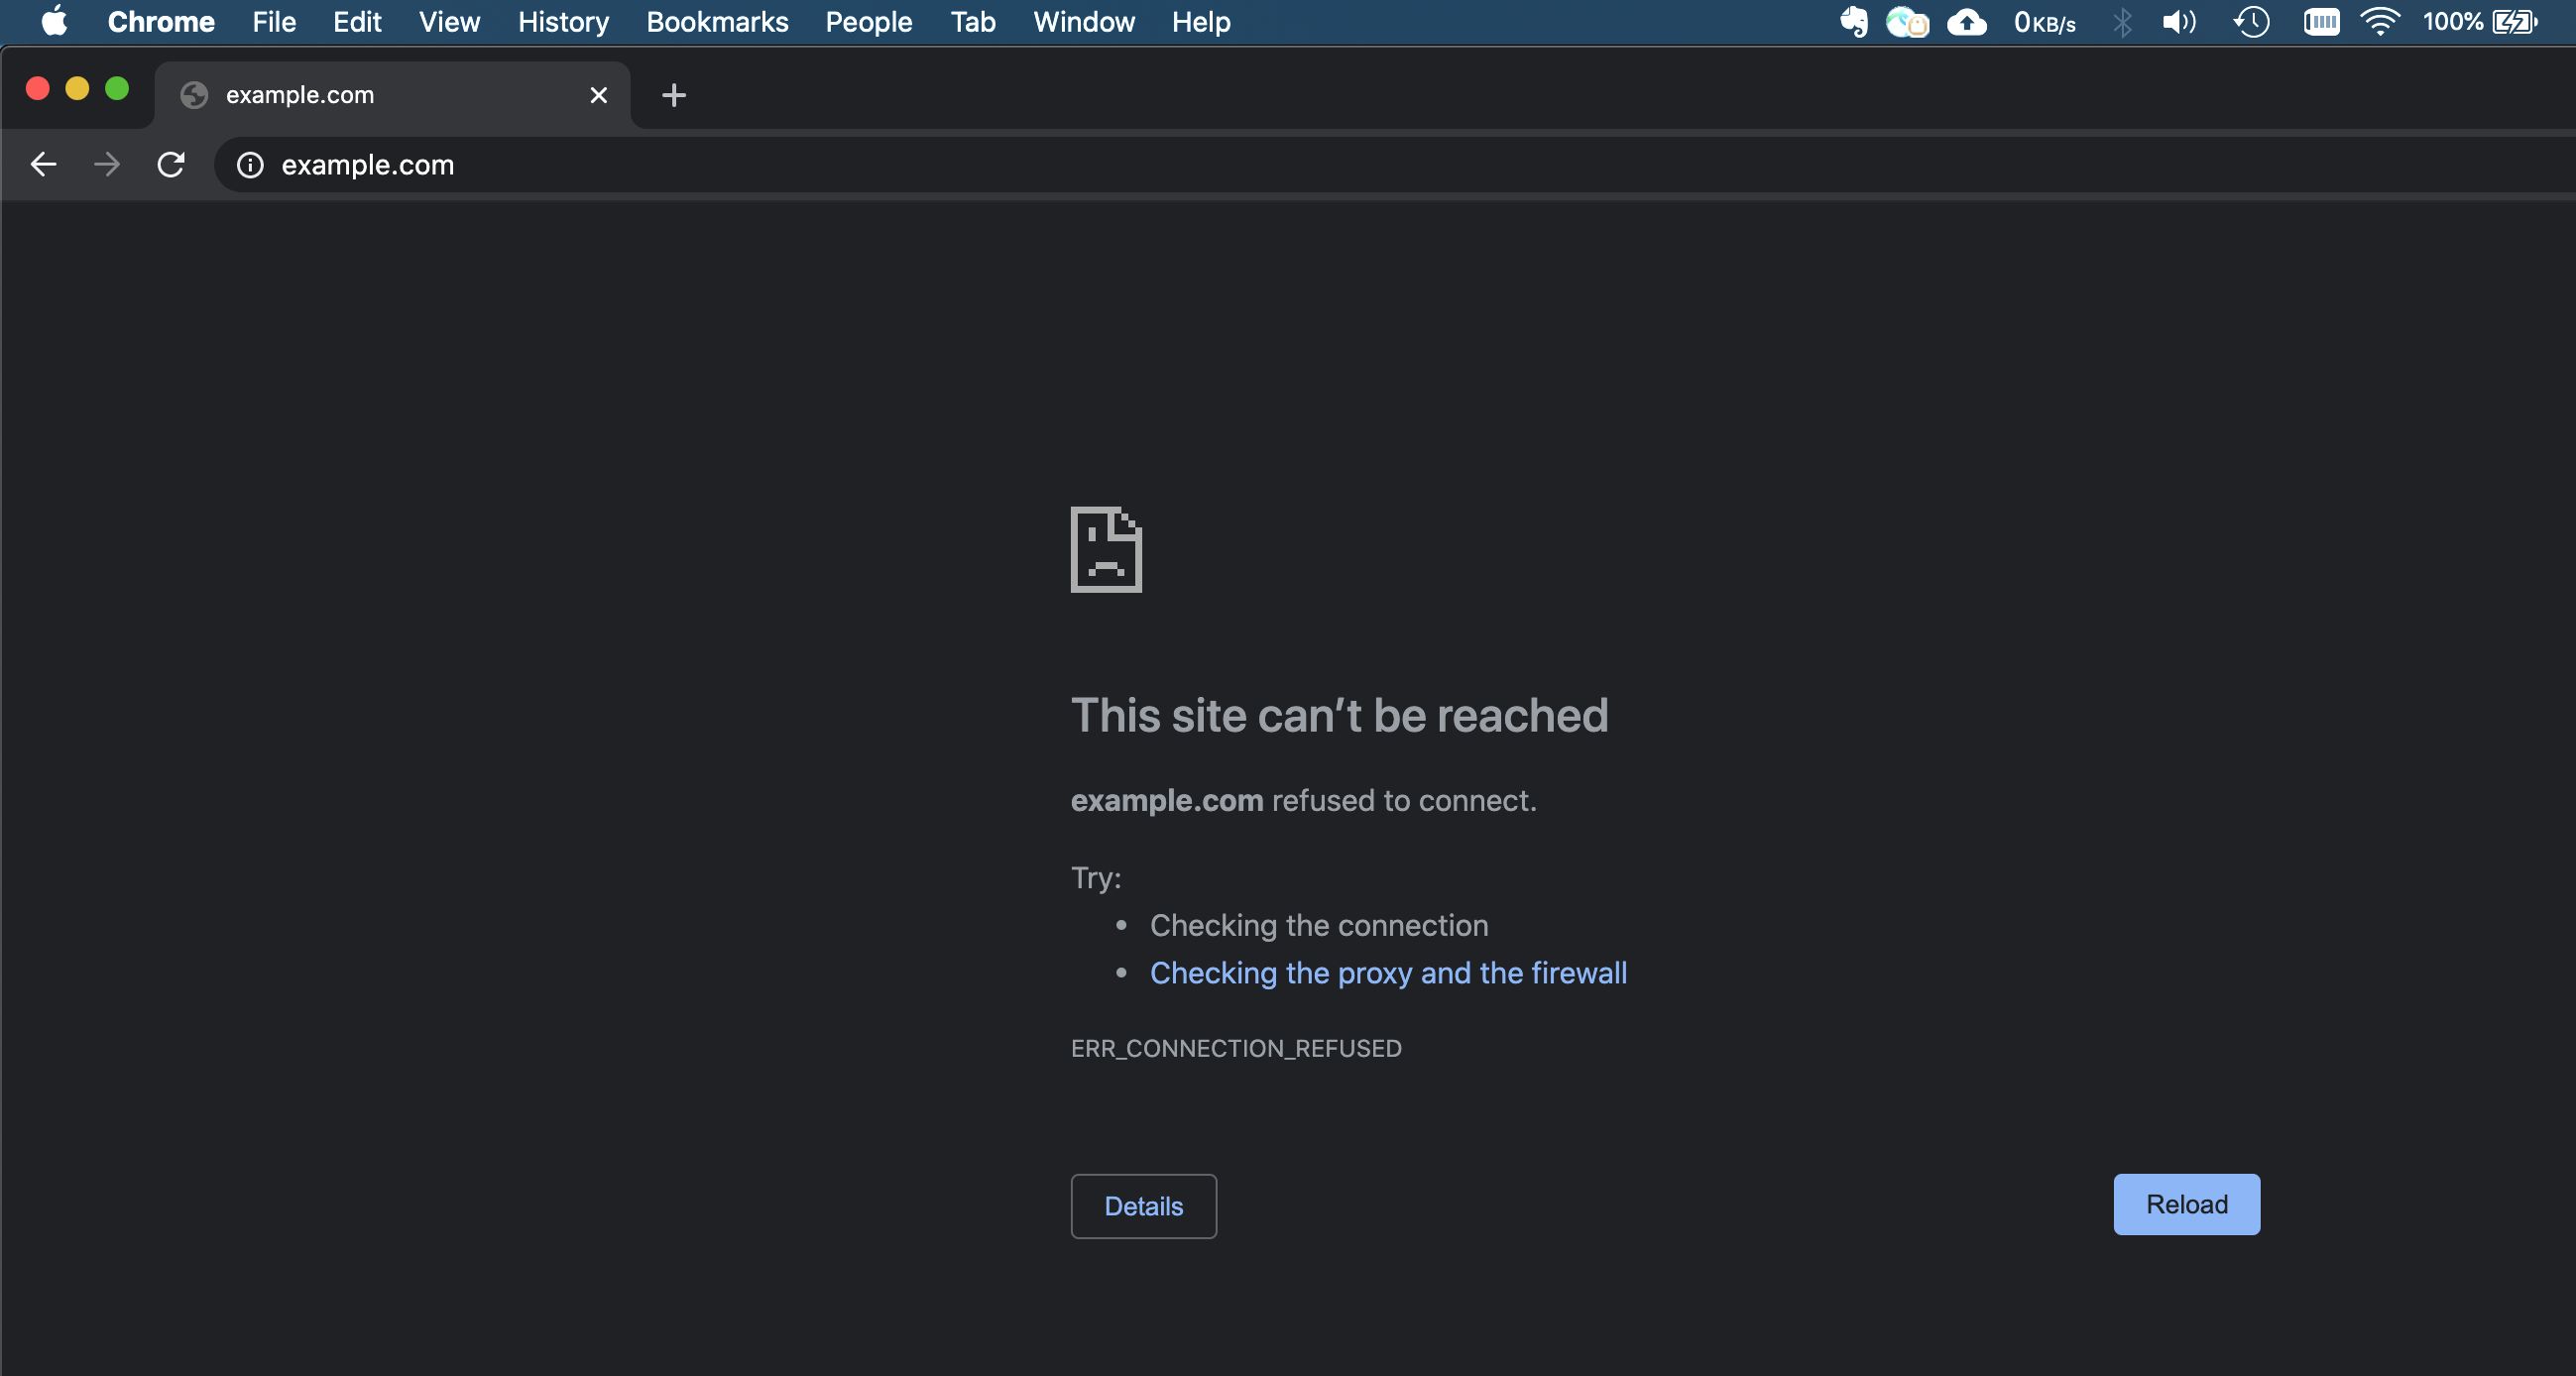Viewport: 2576px width, 1376px height.
Task: Click the green fullscreen window button
Action: pos(117,89)
